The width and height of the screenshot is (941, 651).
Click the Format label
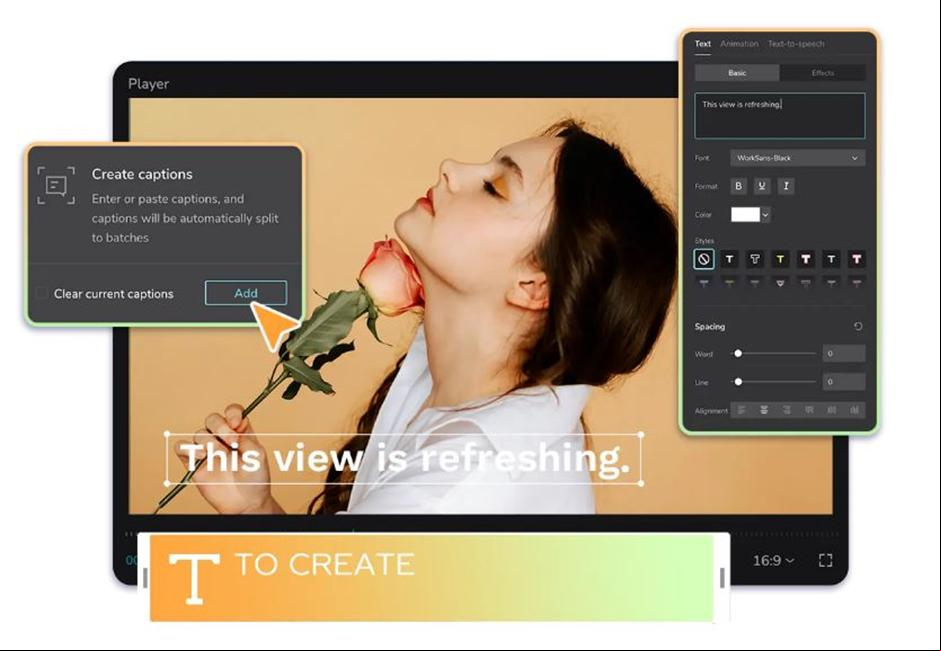[x=706, y=187]
